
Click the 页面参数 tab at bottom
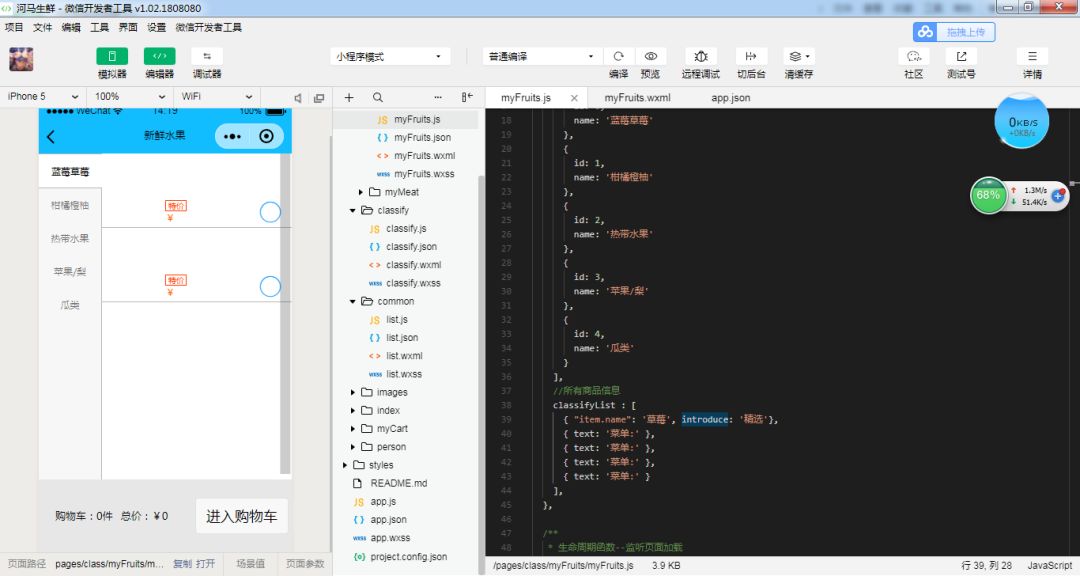(305, 564)
